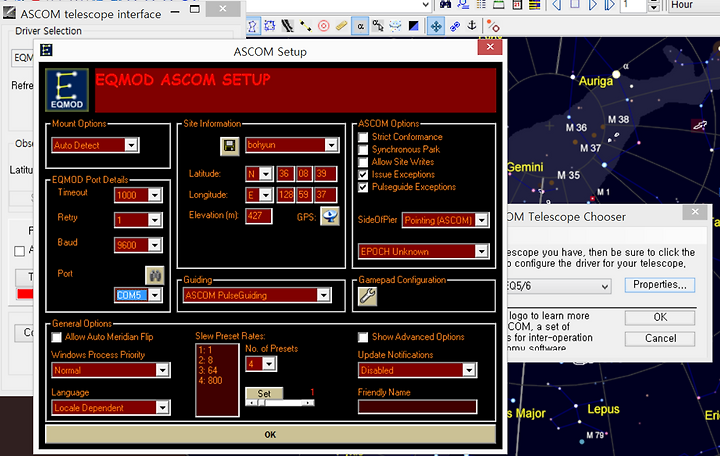Step time backward with the left arrow

tap(557, 5)
